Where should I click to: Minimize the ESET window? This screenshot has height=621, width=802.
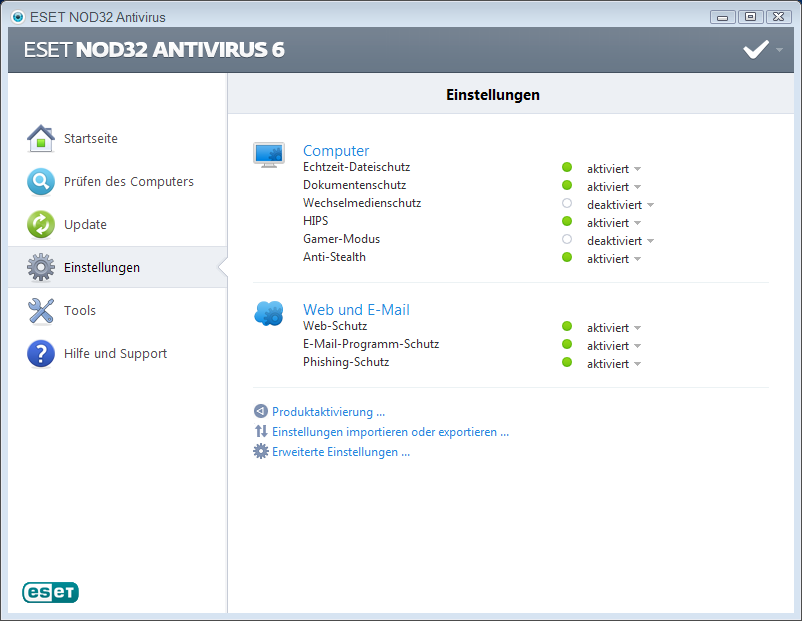click(723, 17)
